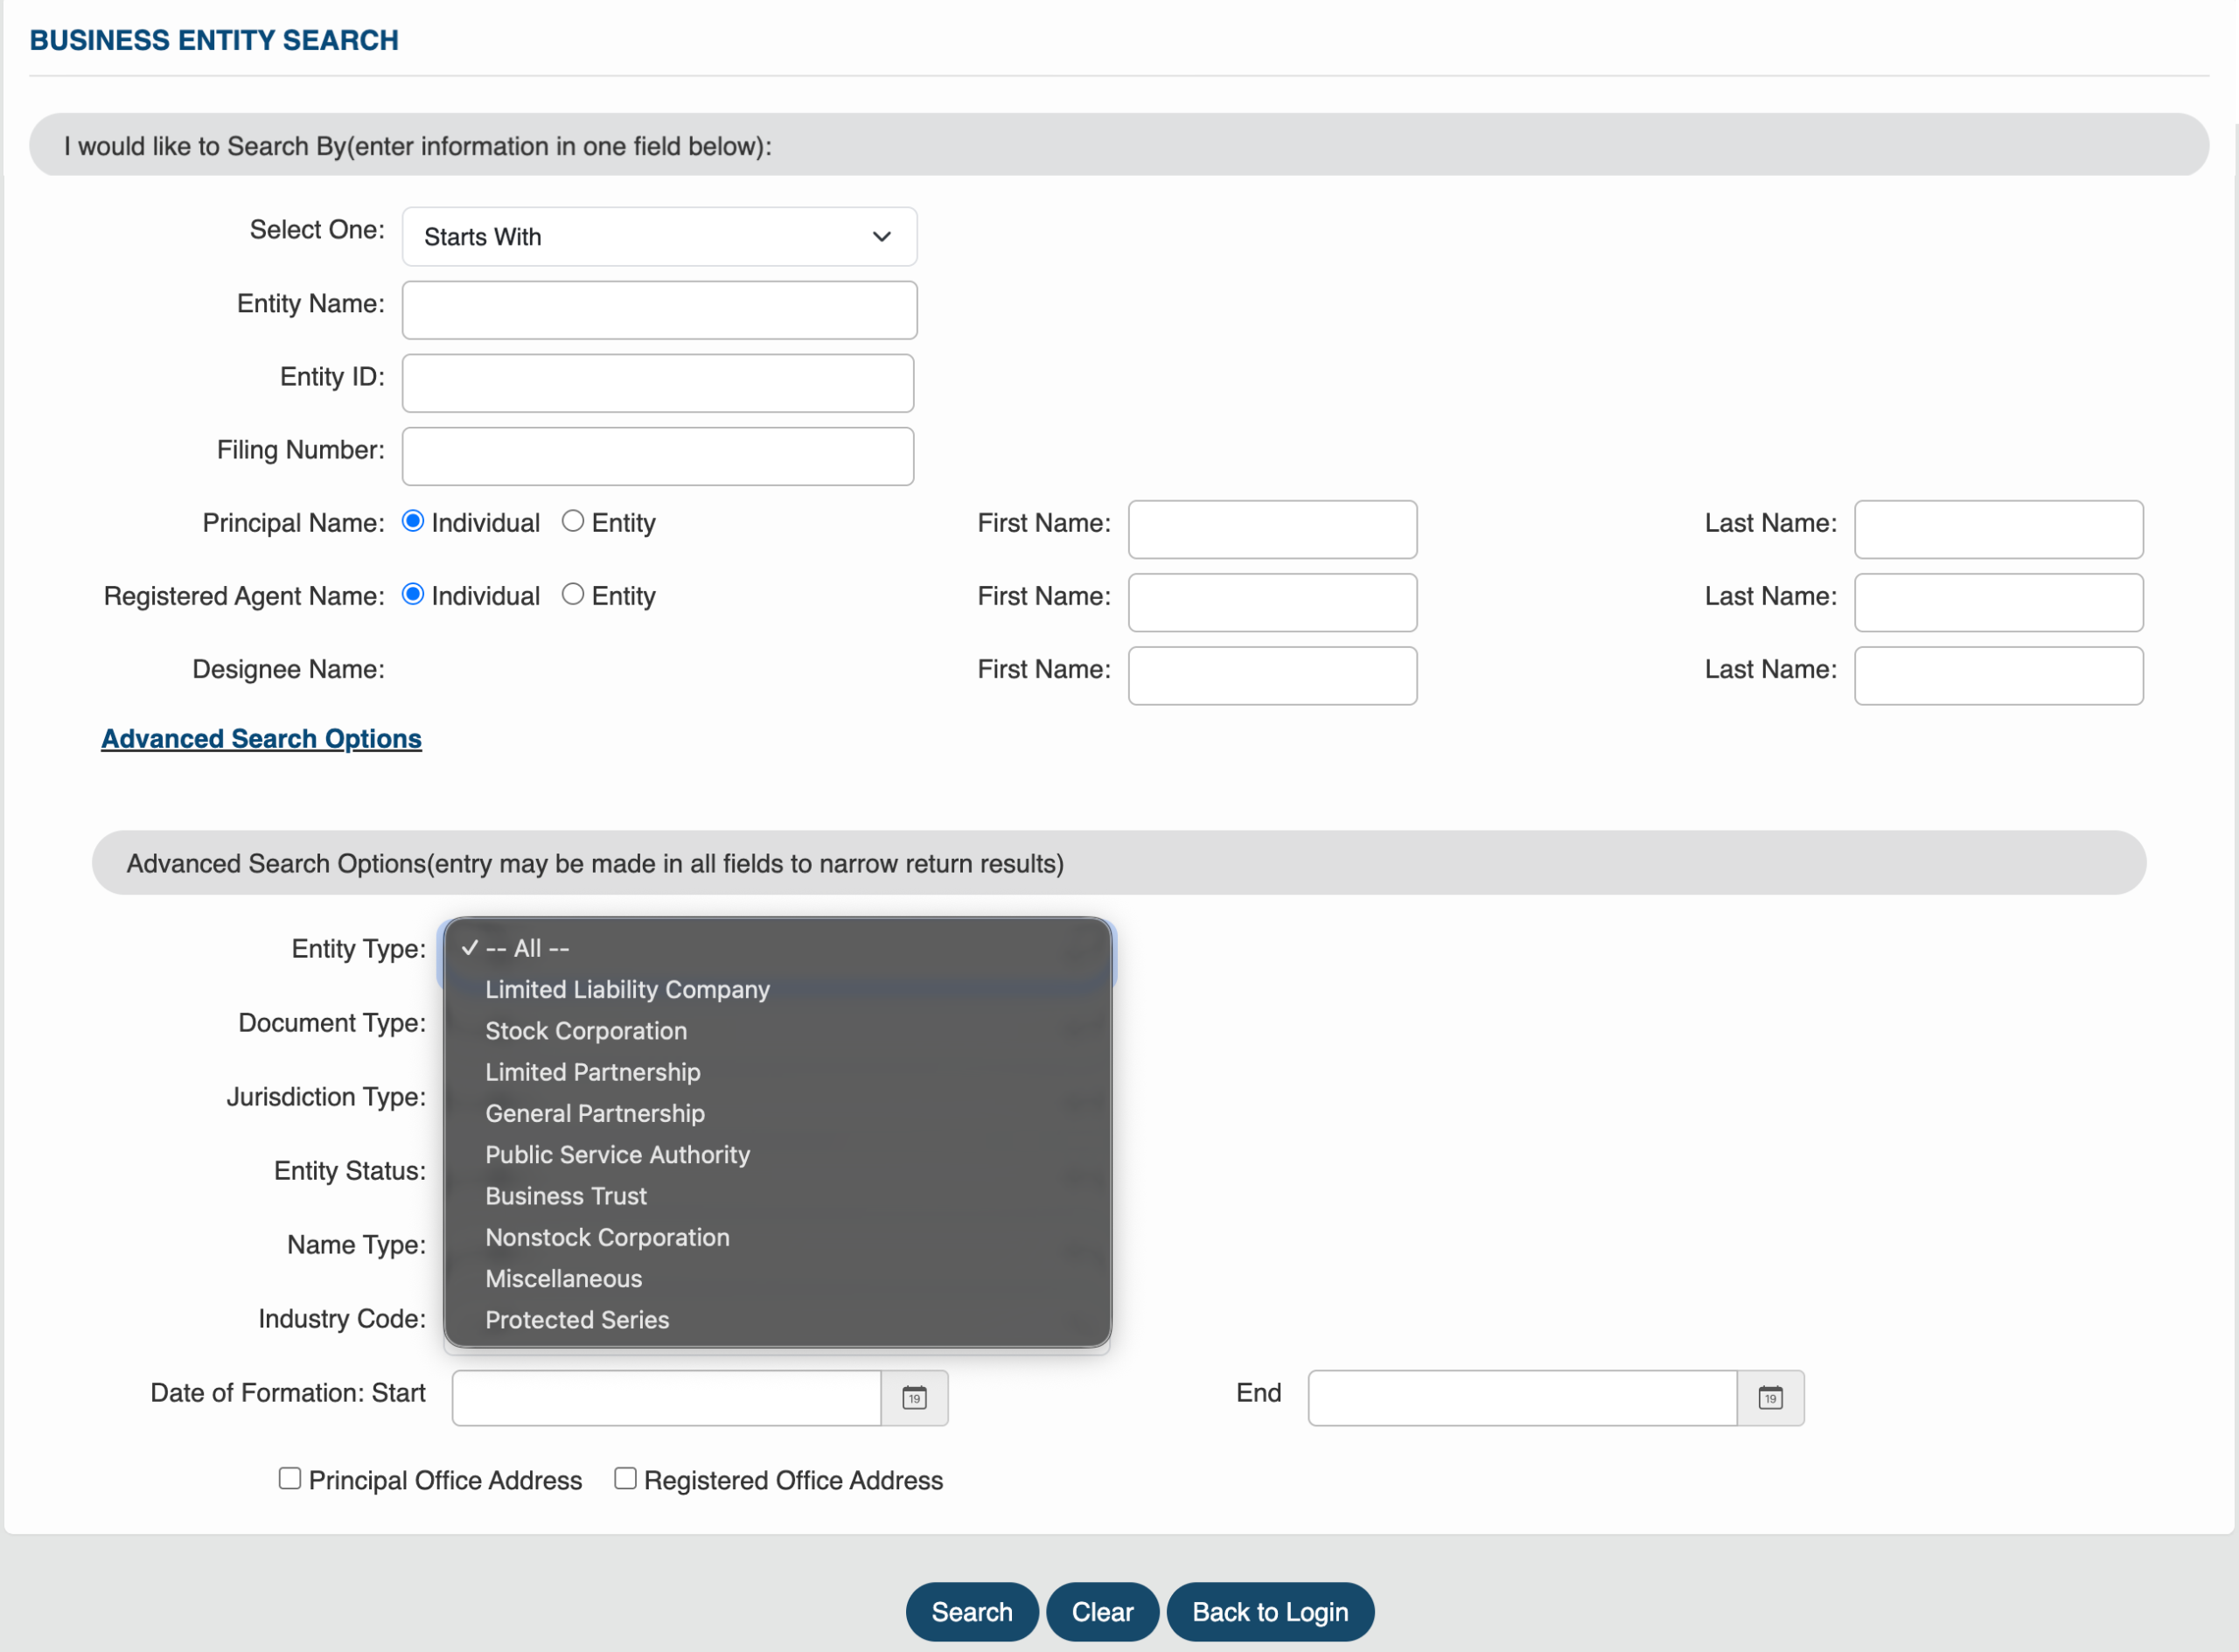This screenshot has height=1652, width=2239.
Task: Focus Principal Name First Name field
Action: [1273, 529]
